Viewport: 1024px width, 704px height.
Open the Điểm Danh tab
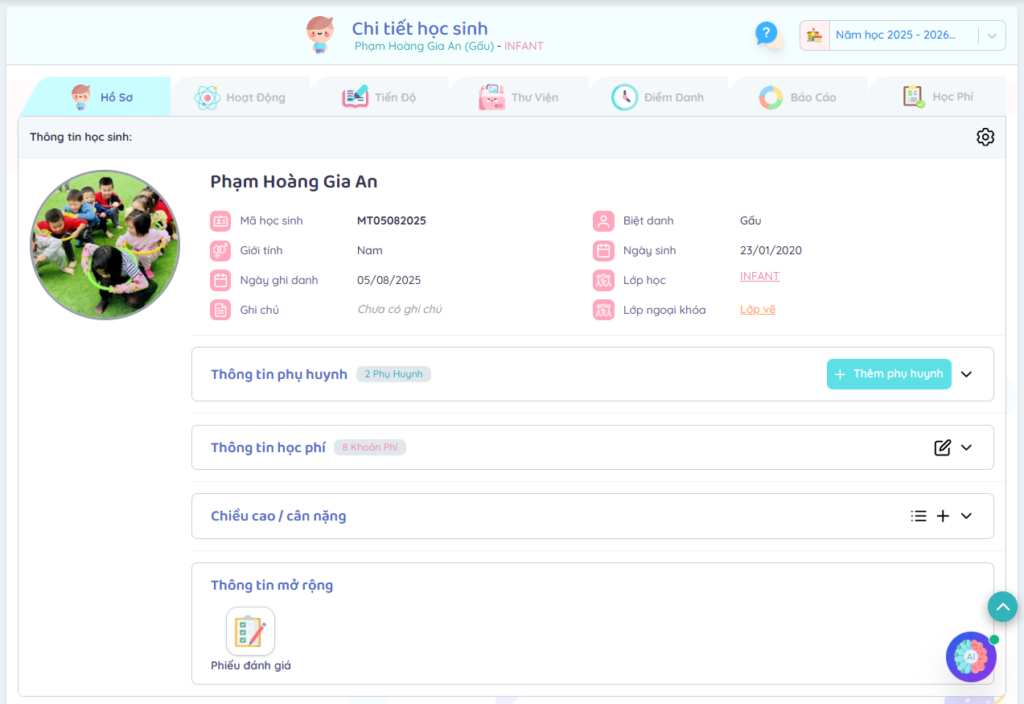click(658, 97)
